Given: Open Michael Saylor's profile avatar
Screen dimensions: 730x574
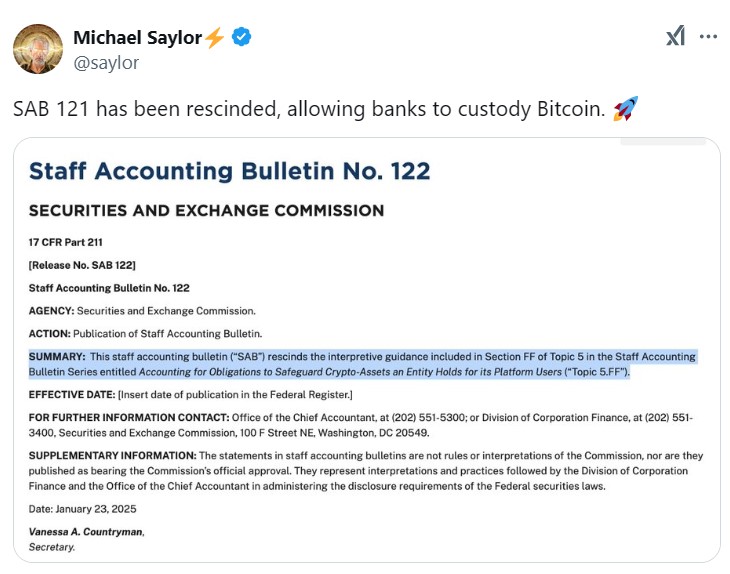Looking at the screenshot, I should point(38,50).
